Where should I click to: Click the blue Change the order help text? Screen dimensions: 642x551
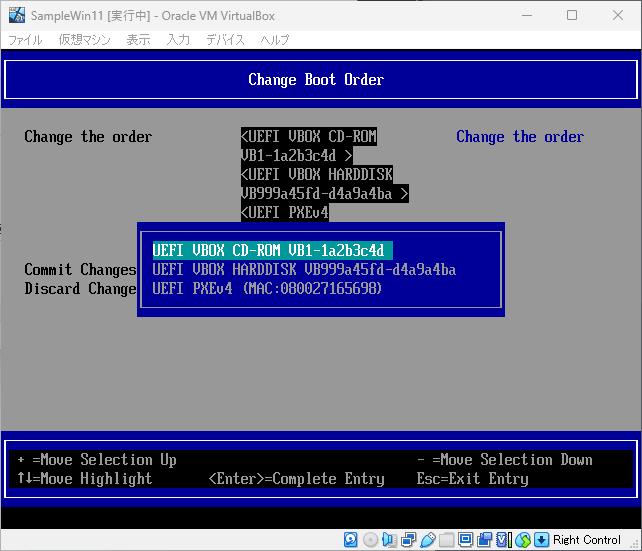tap(520, 136)
